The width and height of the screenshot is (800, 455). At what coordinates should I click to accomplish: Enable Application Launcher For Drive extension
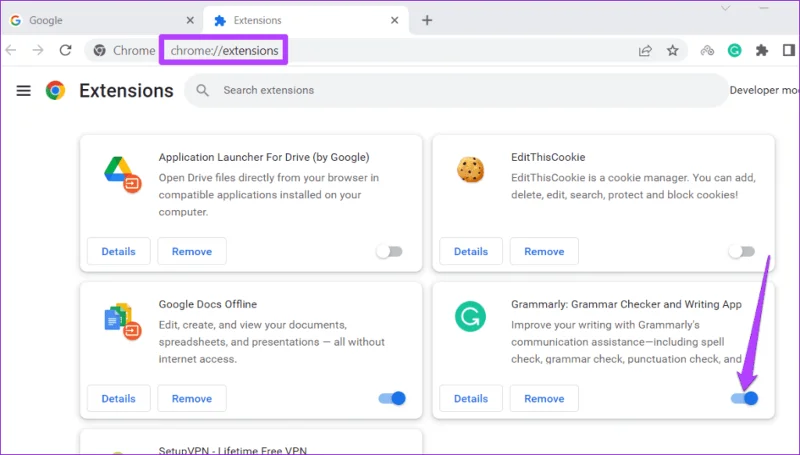tap(390, 251)
